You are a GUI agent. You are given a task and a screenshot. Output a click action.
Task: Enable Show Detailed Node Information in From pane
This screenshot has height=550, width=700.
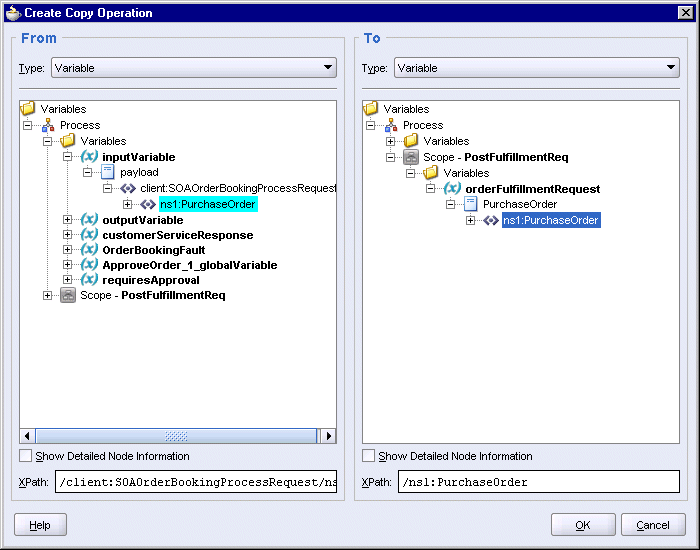point(25,456)
